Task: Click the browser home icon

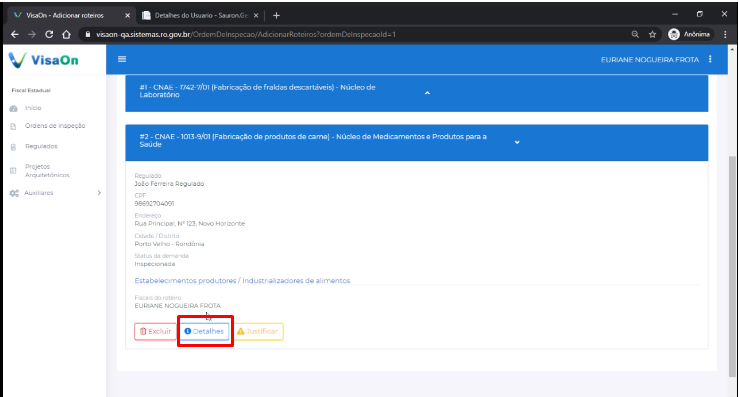Action: pos(66,34)
